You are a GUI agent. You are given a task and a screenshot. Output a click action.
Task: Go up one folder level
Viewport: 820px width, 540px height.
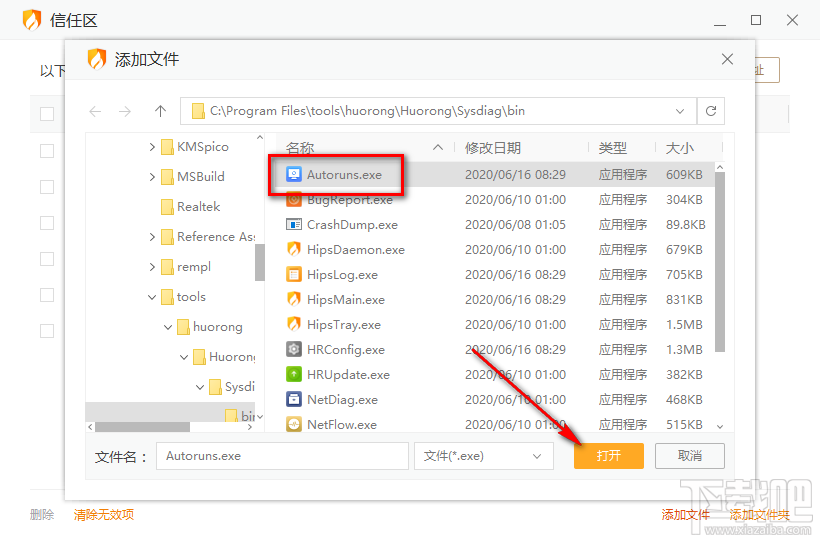pyautogui.click(x=161, y=111)
